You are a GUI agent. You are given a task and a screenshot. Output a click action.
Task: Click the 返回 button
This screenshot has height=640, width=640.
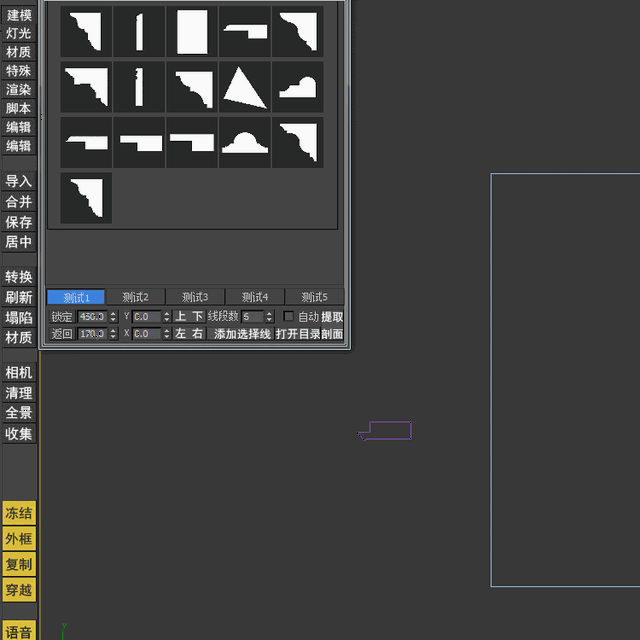62,334
